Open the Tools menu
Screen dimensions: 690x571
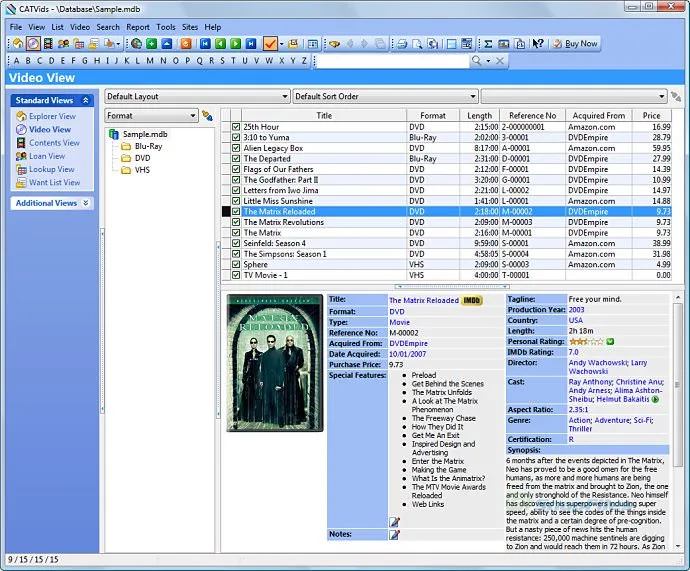[x=166, y=27]
